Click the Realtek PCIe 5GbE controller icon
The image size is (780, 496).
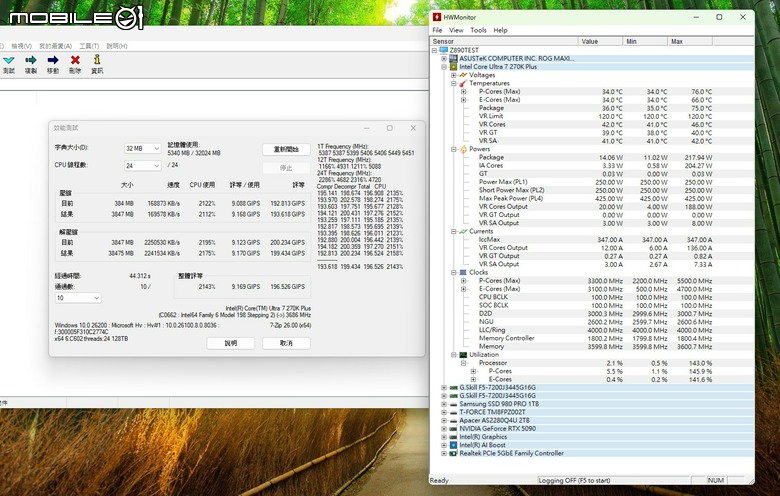[453, 454]
